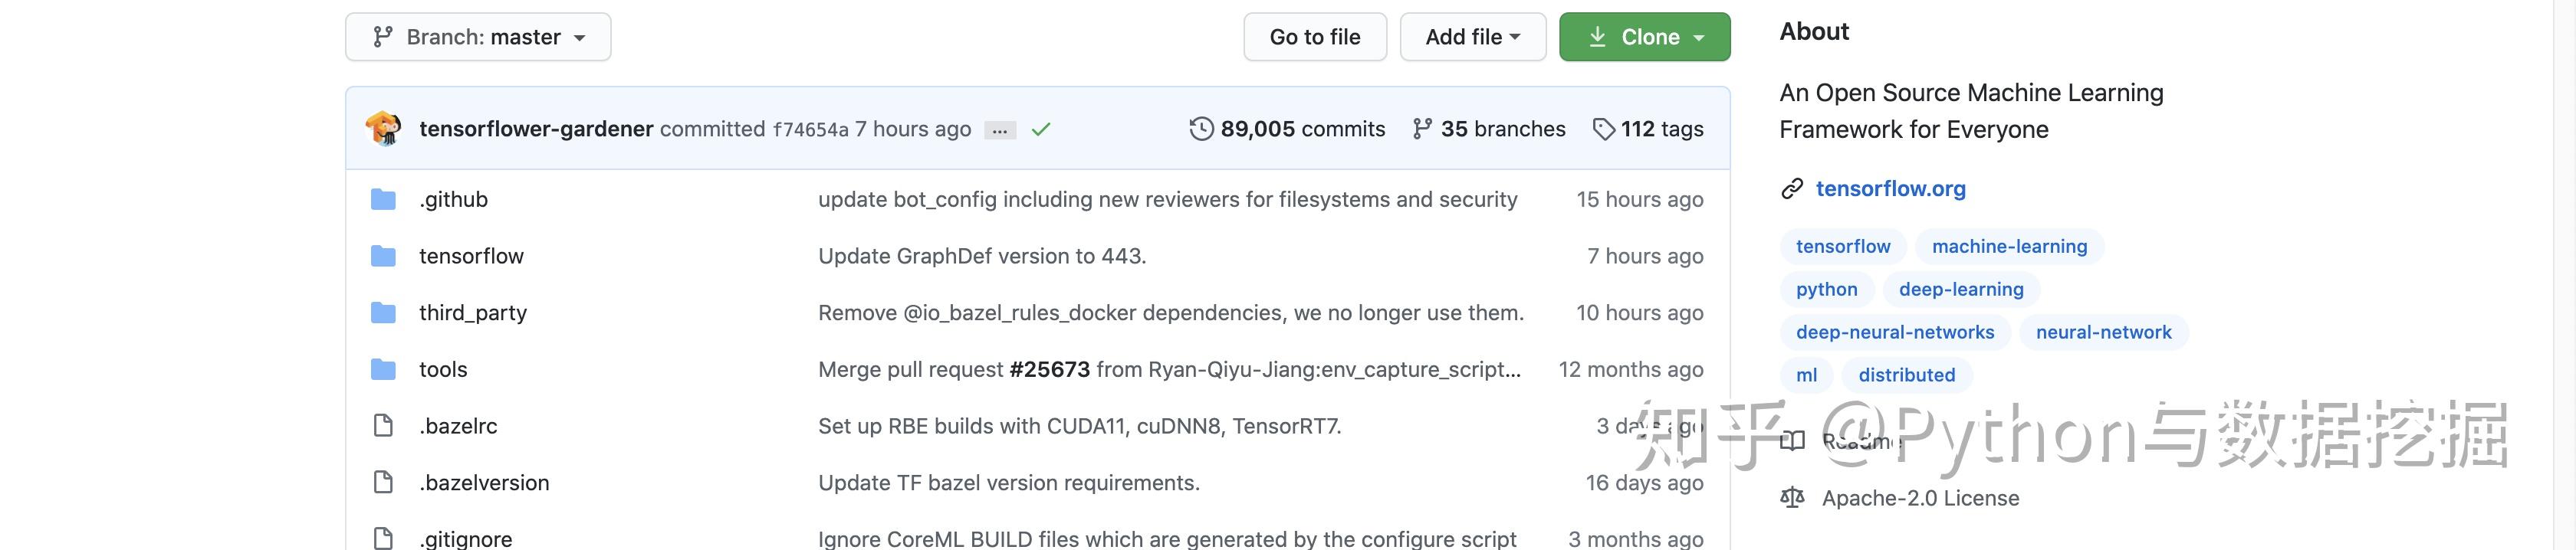
Task: Open pull request #25673 link
Action: pos(1049,370)
